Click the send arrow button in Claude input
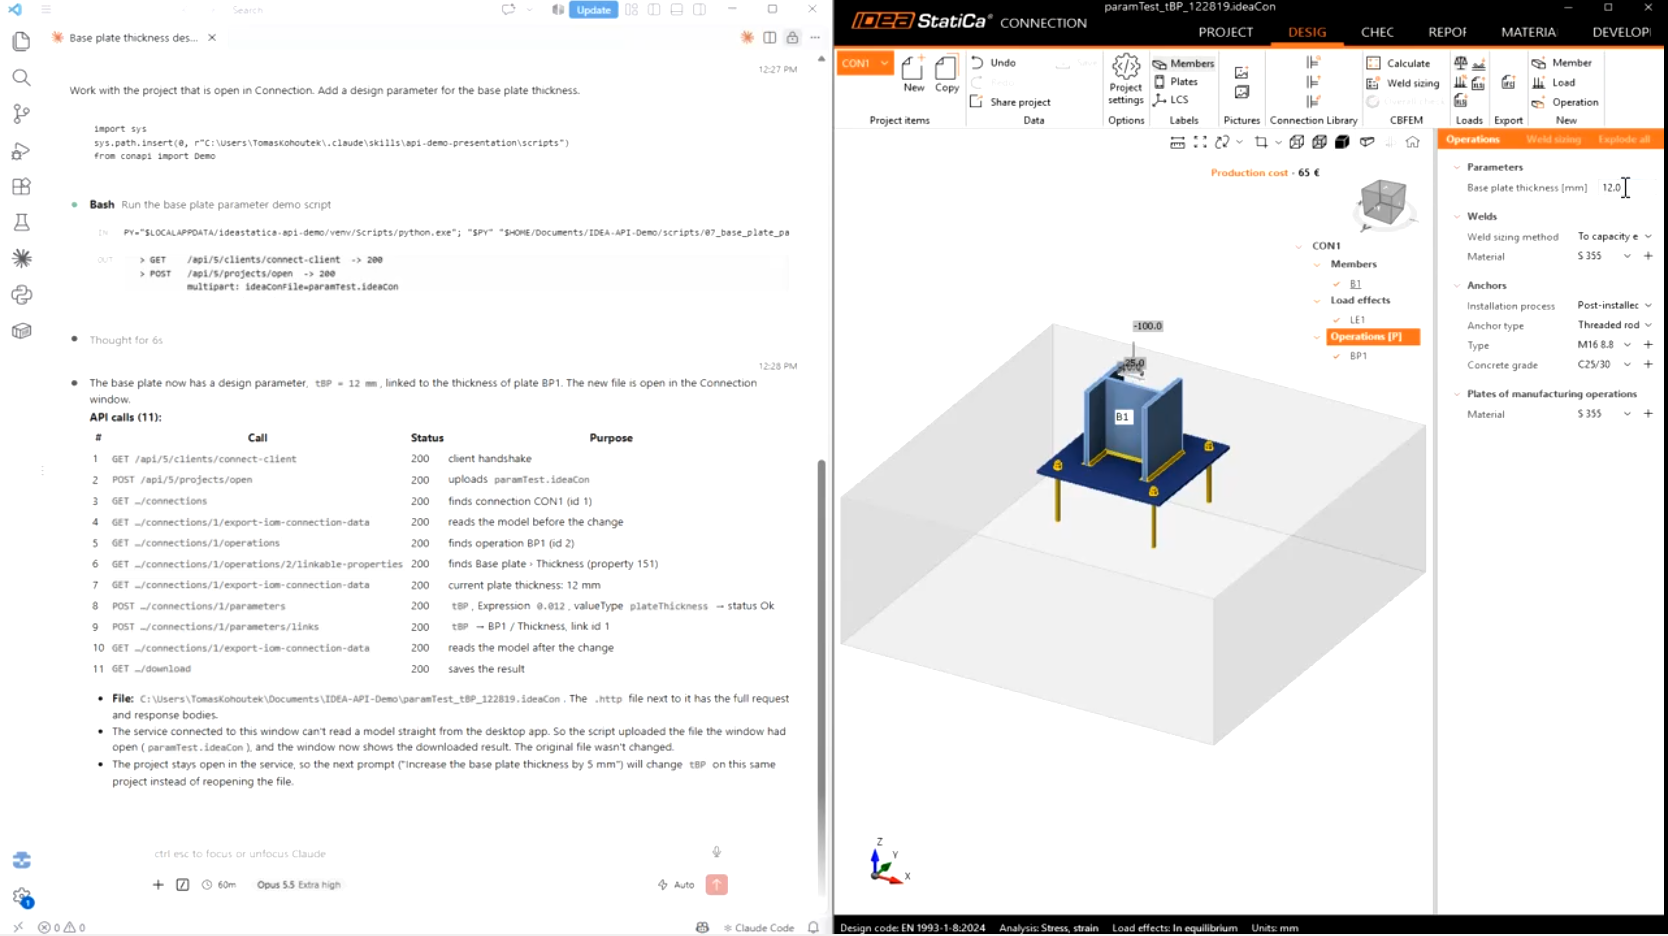1668x936 pixels. click(716, 884)
